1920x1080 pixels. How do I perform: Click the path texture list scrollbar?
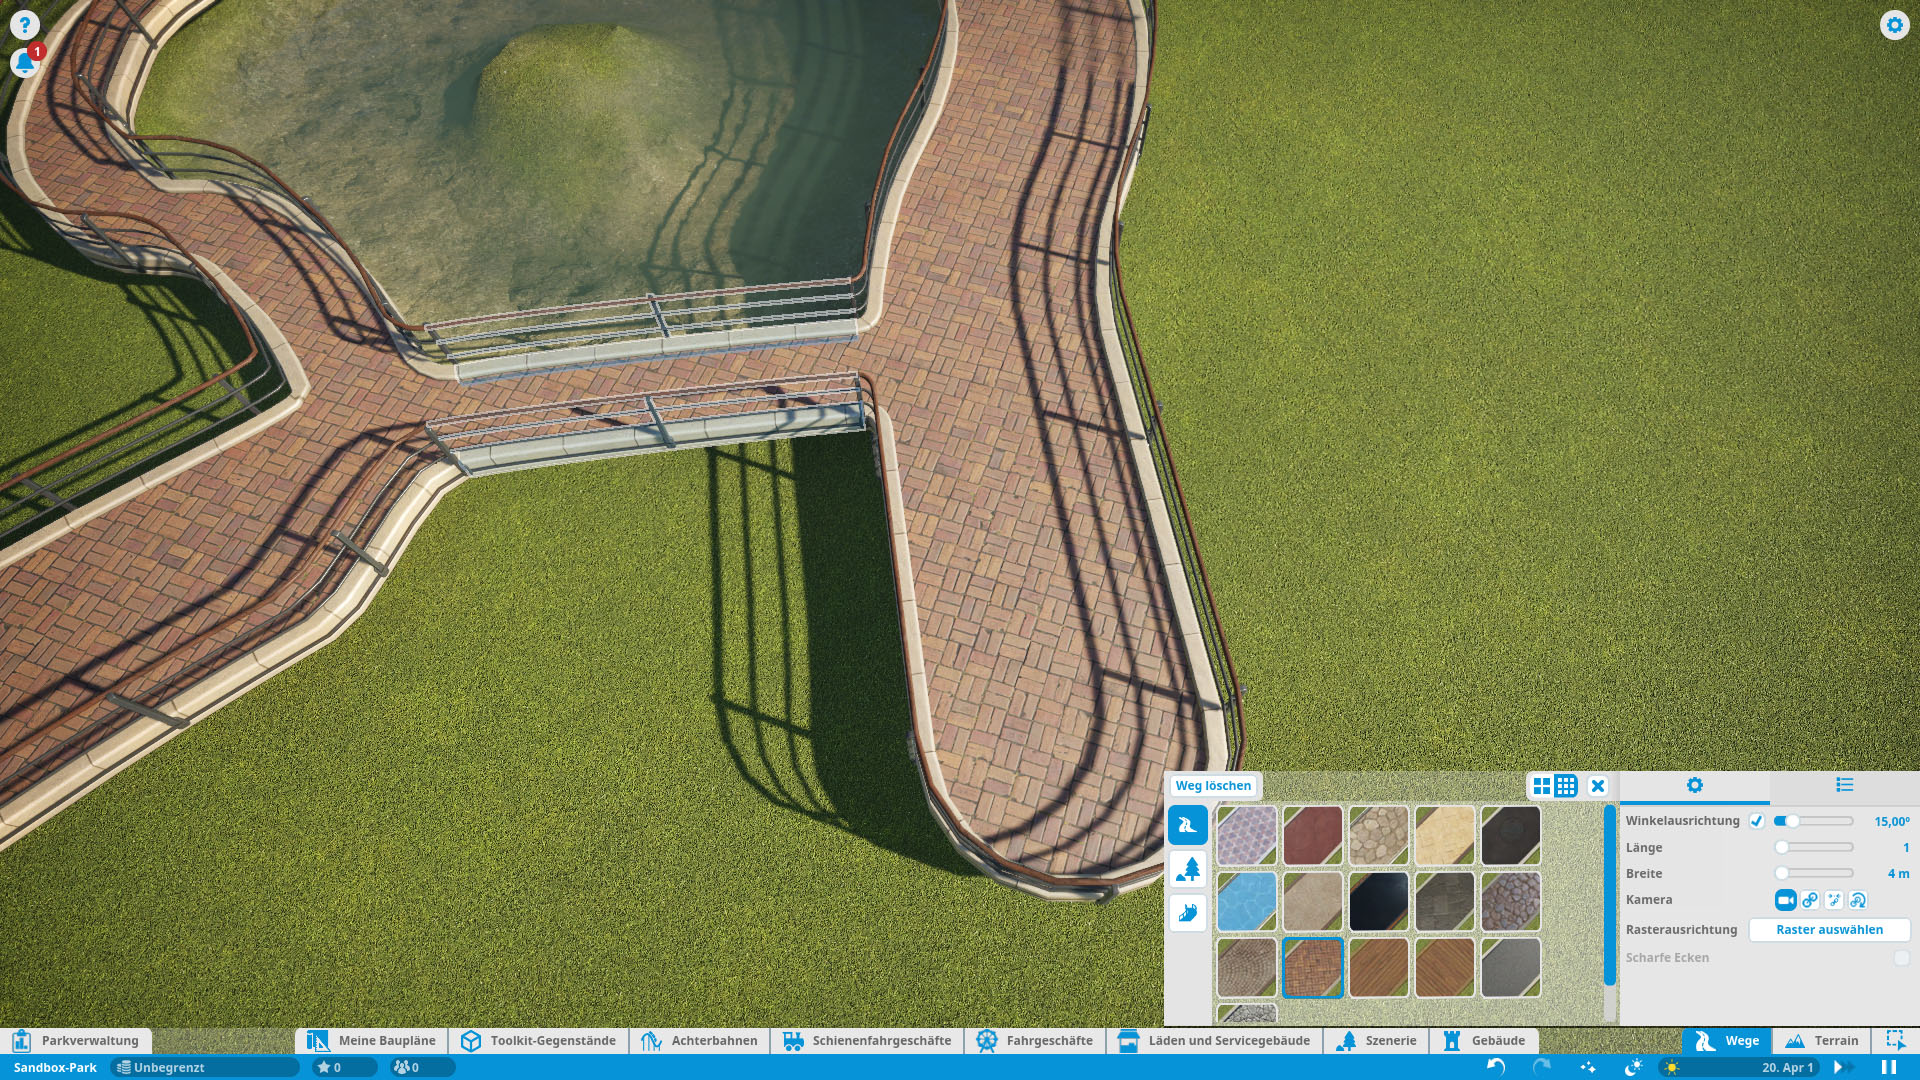click(x=1609, y=896)
